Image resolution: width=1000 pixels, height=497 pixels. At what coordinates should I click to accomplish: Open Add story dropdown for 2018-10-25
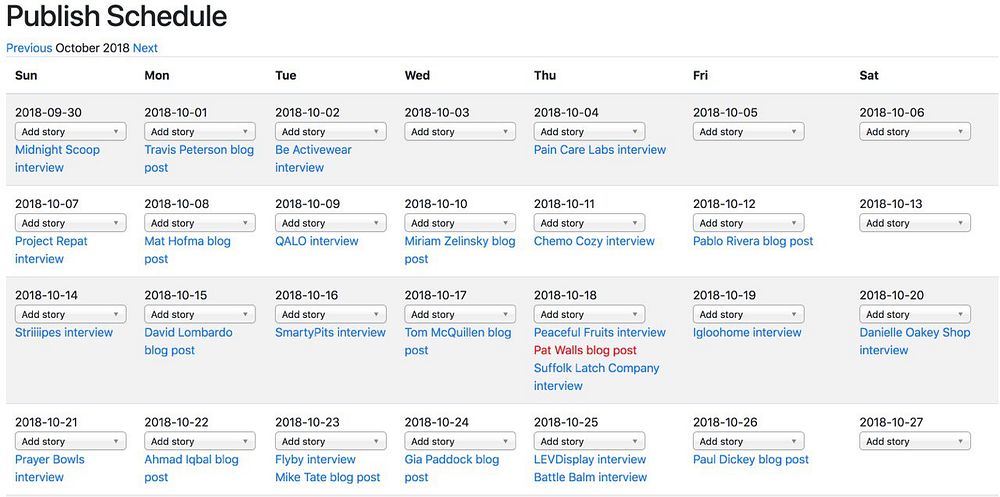589,441
